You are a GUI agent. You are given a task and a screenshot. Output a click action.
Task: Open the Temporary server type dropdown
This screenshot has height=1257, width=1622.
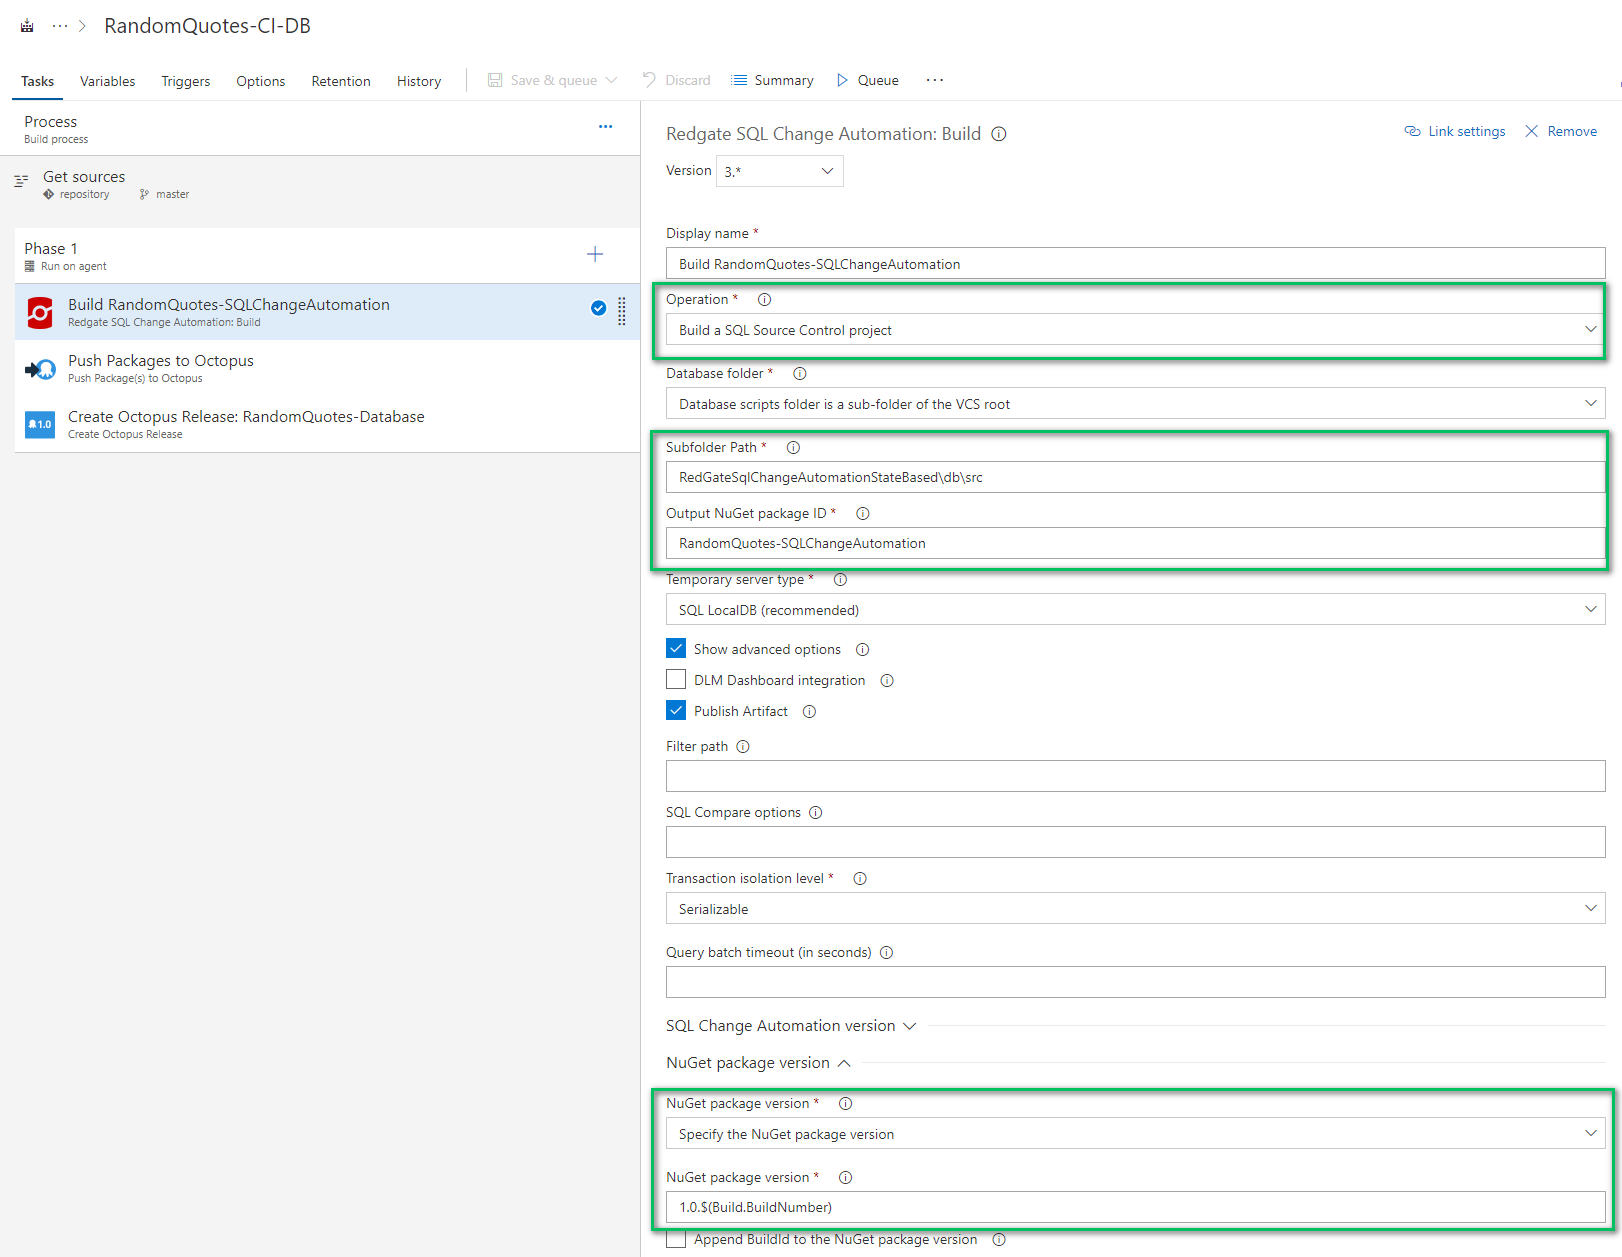[x=1590, y=609]
